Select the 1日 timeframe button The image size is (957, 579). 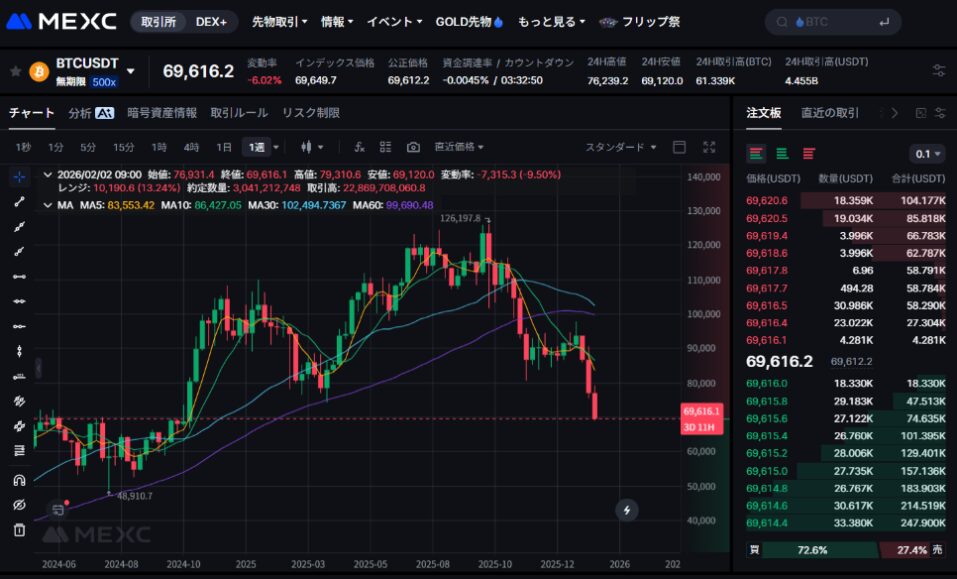click(x=224, y=147)
